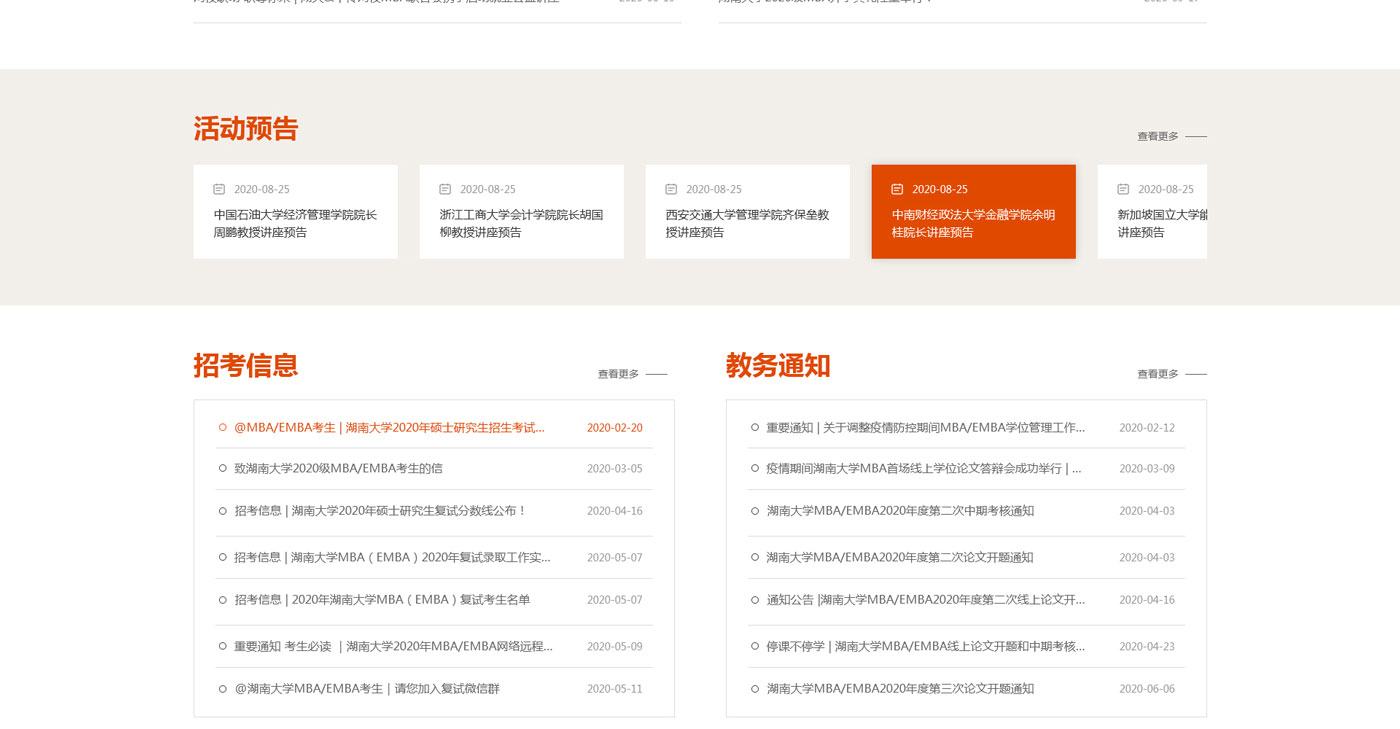Open 中国石油大学经济管理学院 lecture preview card
1400x729 pixels.
click(x=295, y=223)
